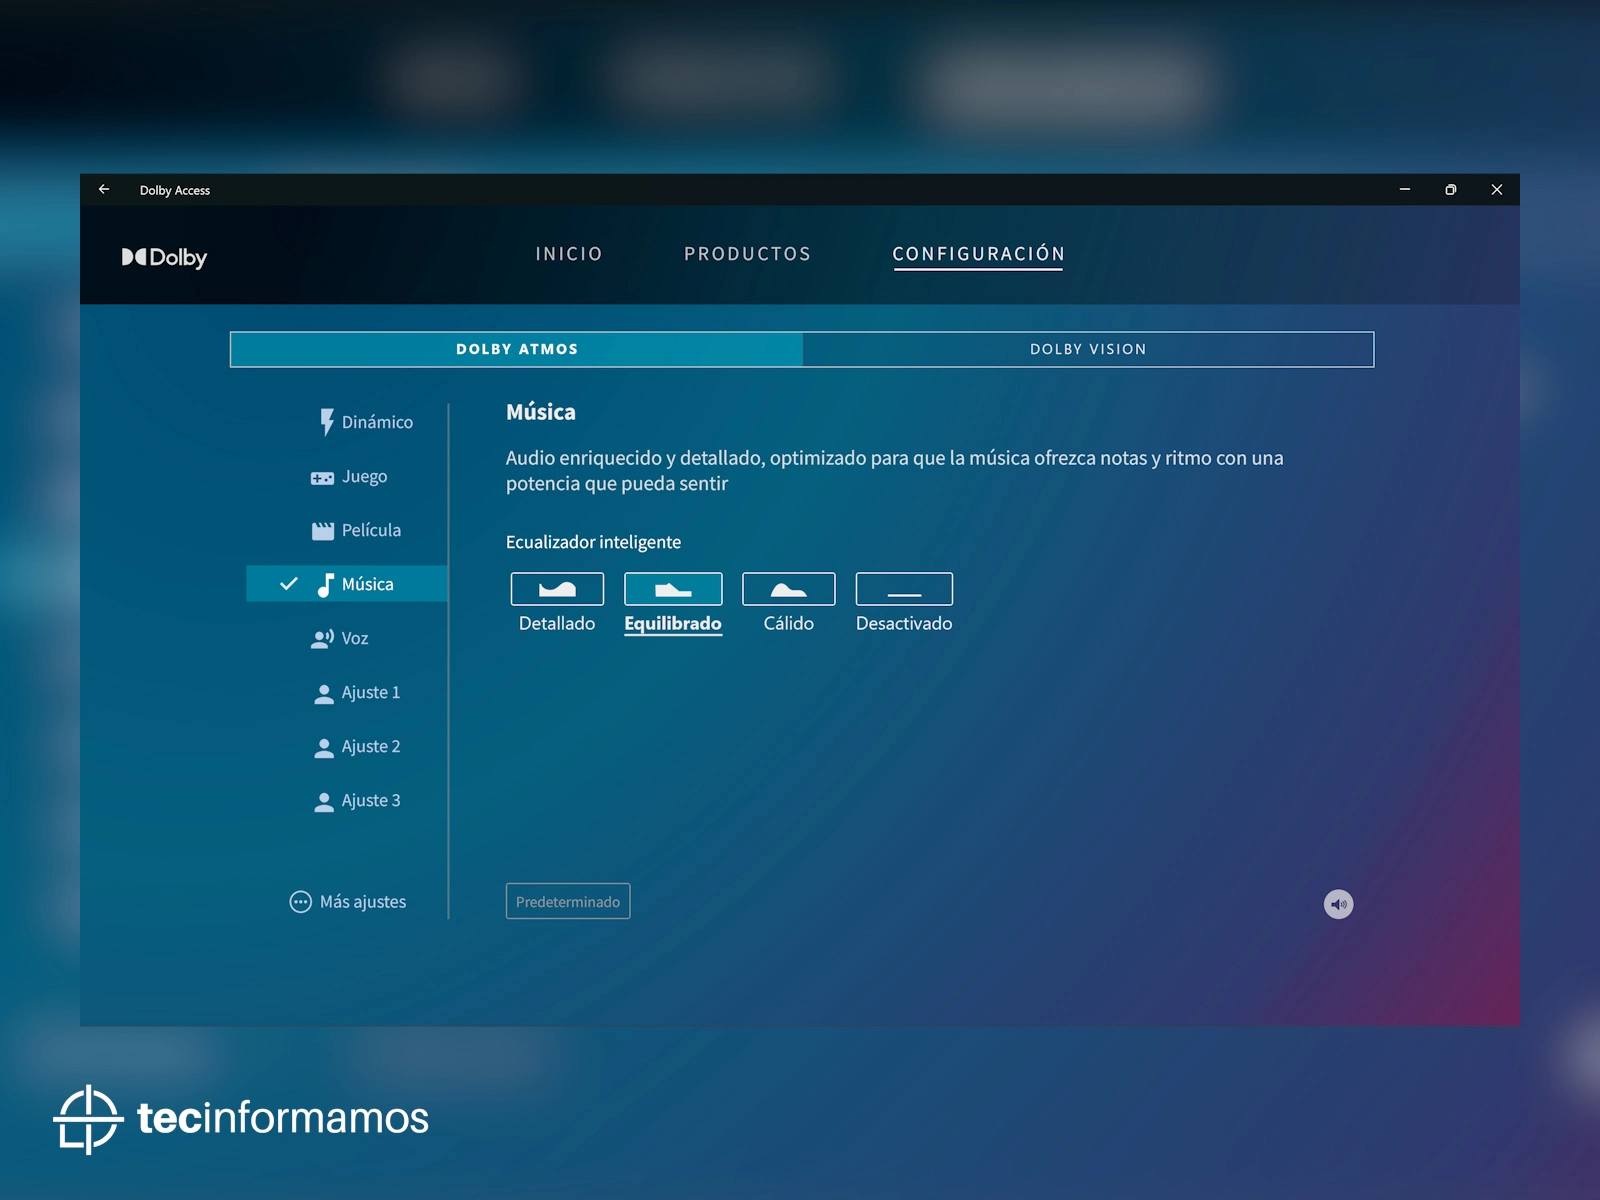The width and height of the screenshot is (1600, 1200).
Task: Click the "Dolby Access" window title
Action: coord(175,190)
